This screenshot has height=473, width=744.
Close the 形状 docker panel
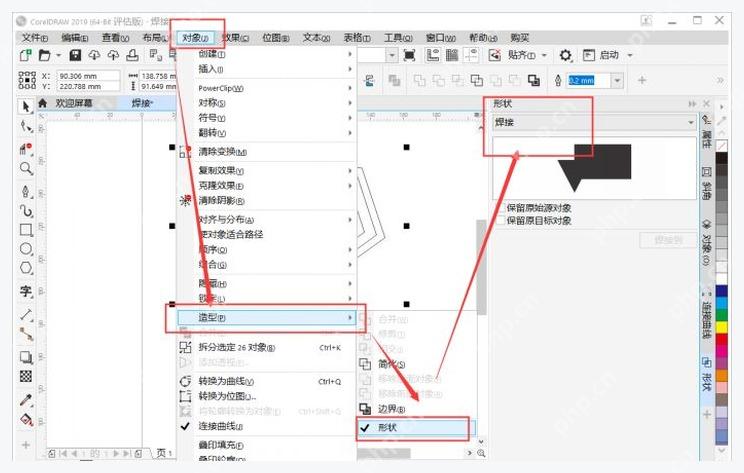[707, 103]
